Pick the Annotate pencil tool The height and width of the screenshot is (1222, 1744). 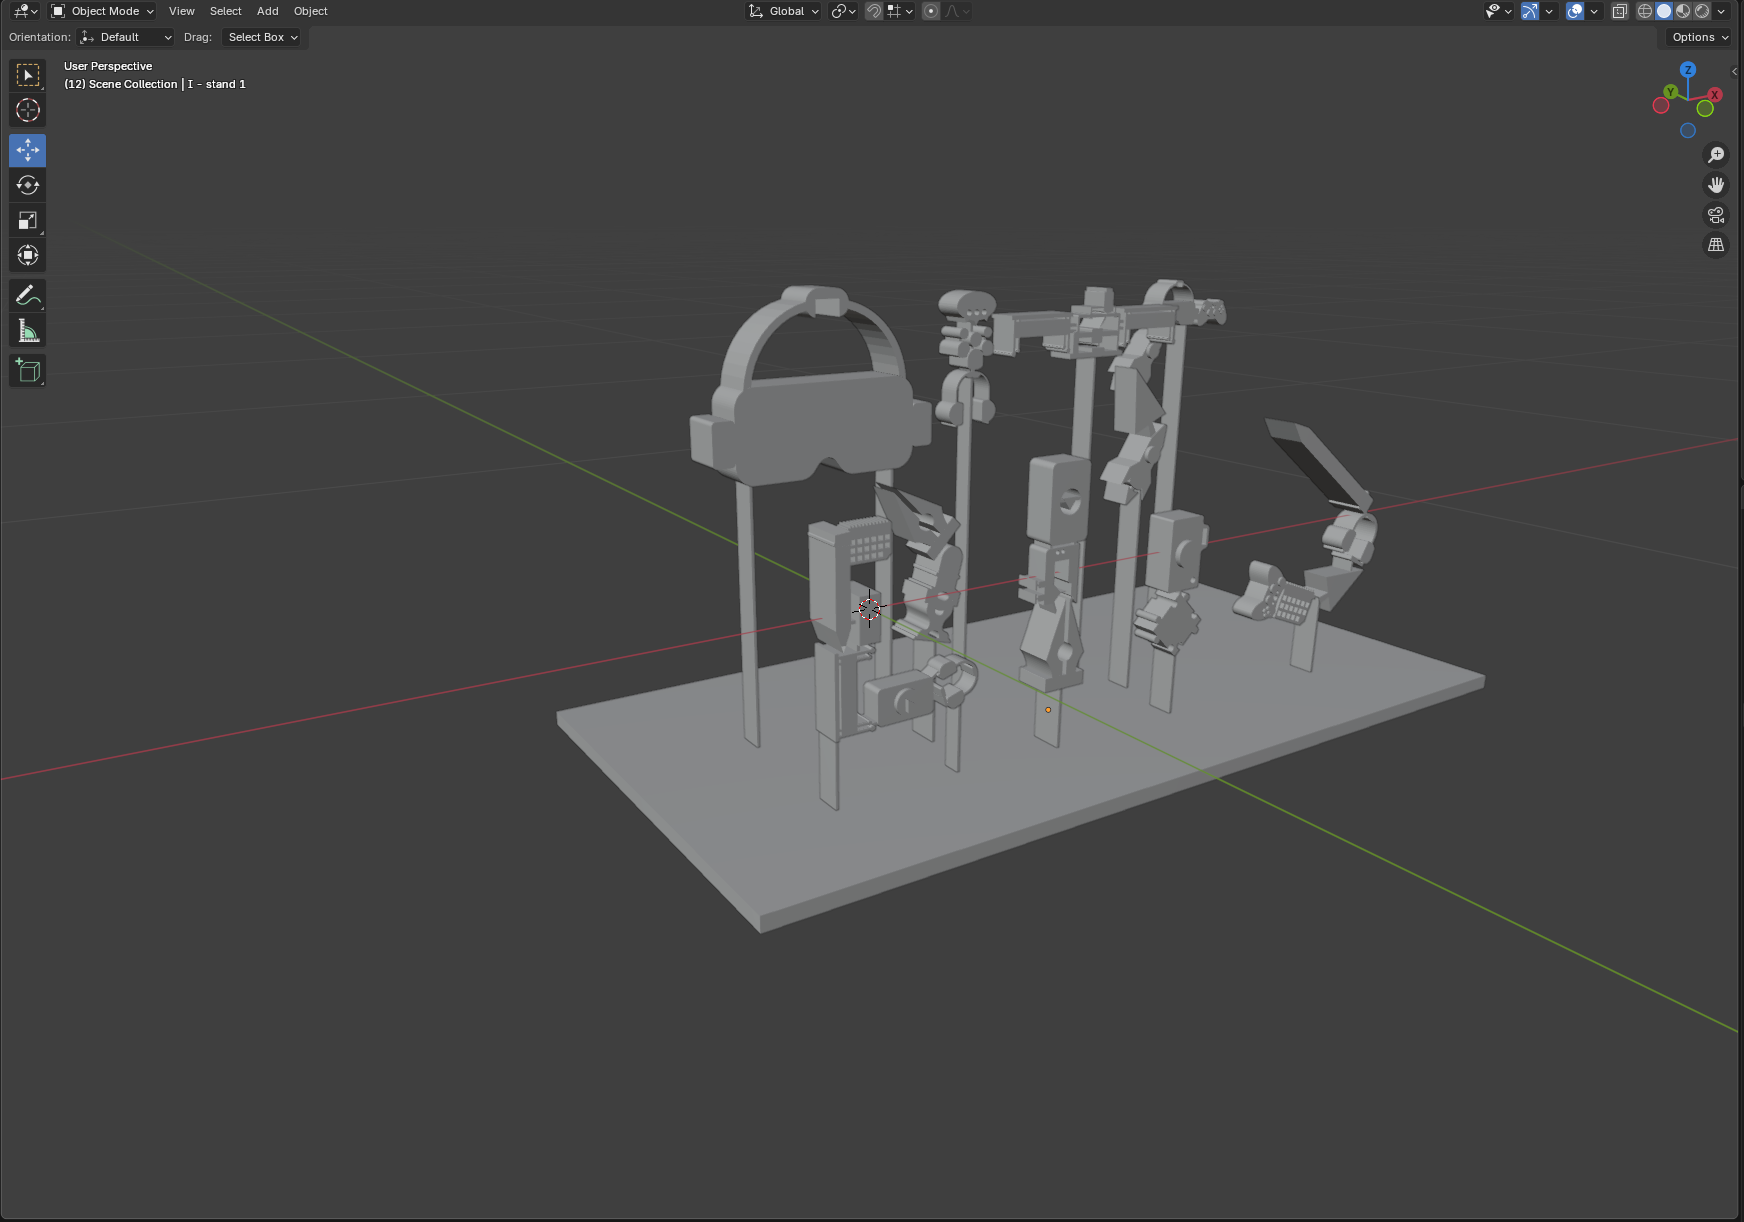coord(28,295)
